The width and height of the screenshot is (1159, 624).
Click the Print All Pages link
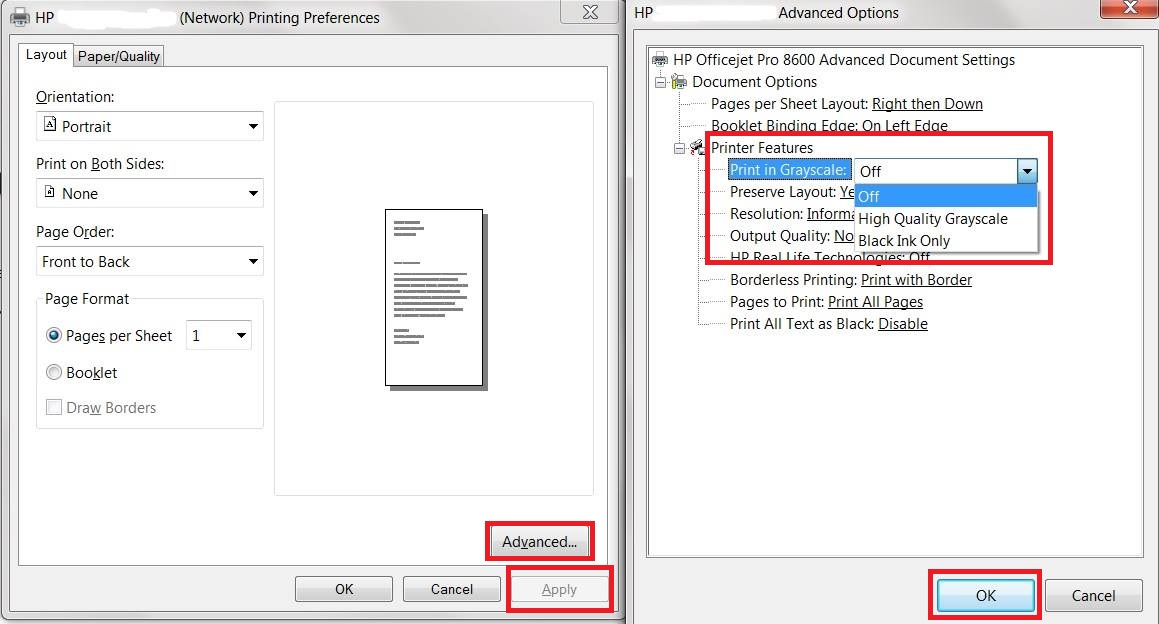875,302
